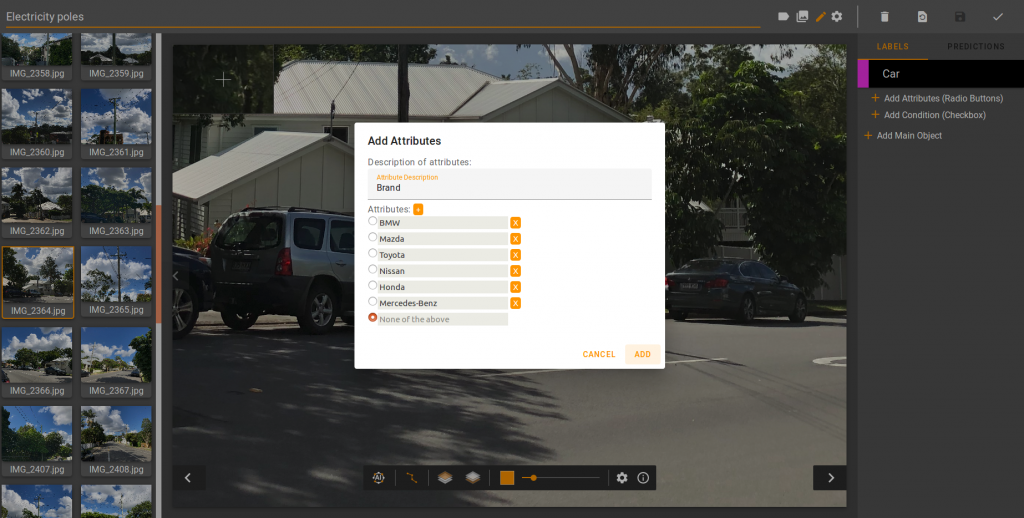Click the second layers stack icon
Viewport: 1024px width, 518px height.
click(473, 478)
